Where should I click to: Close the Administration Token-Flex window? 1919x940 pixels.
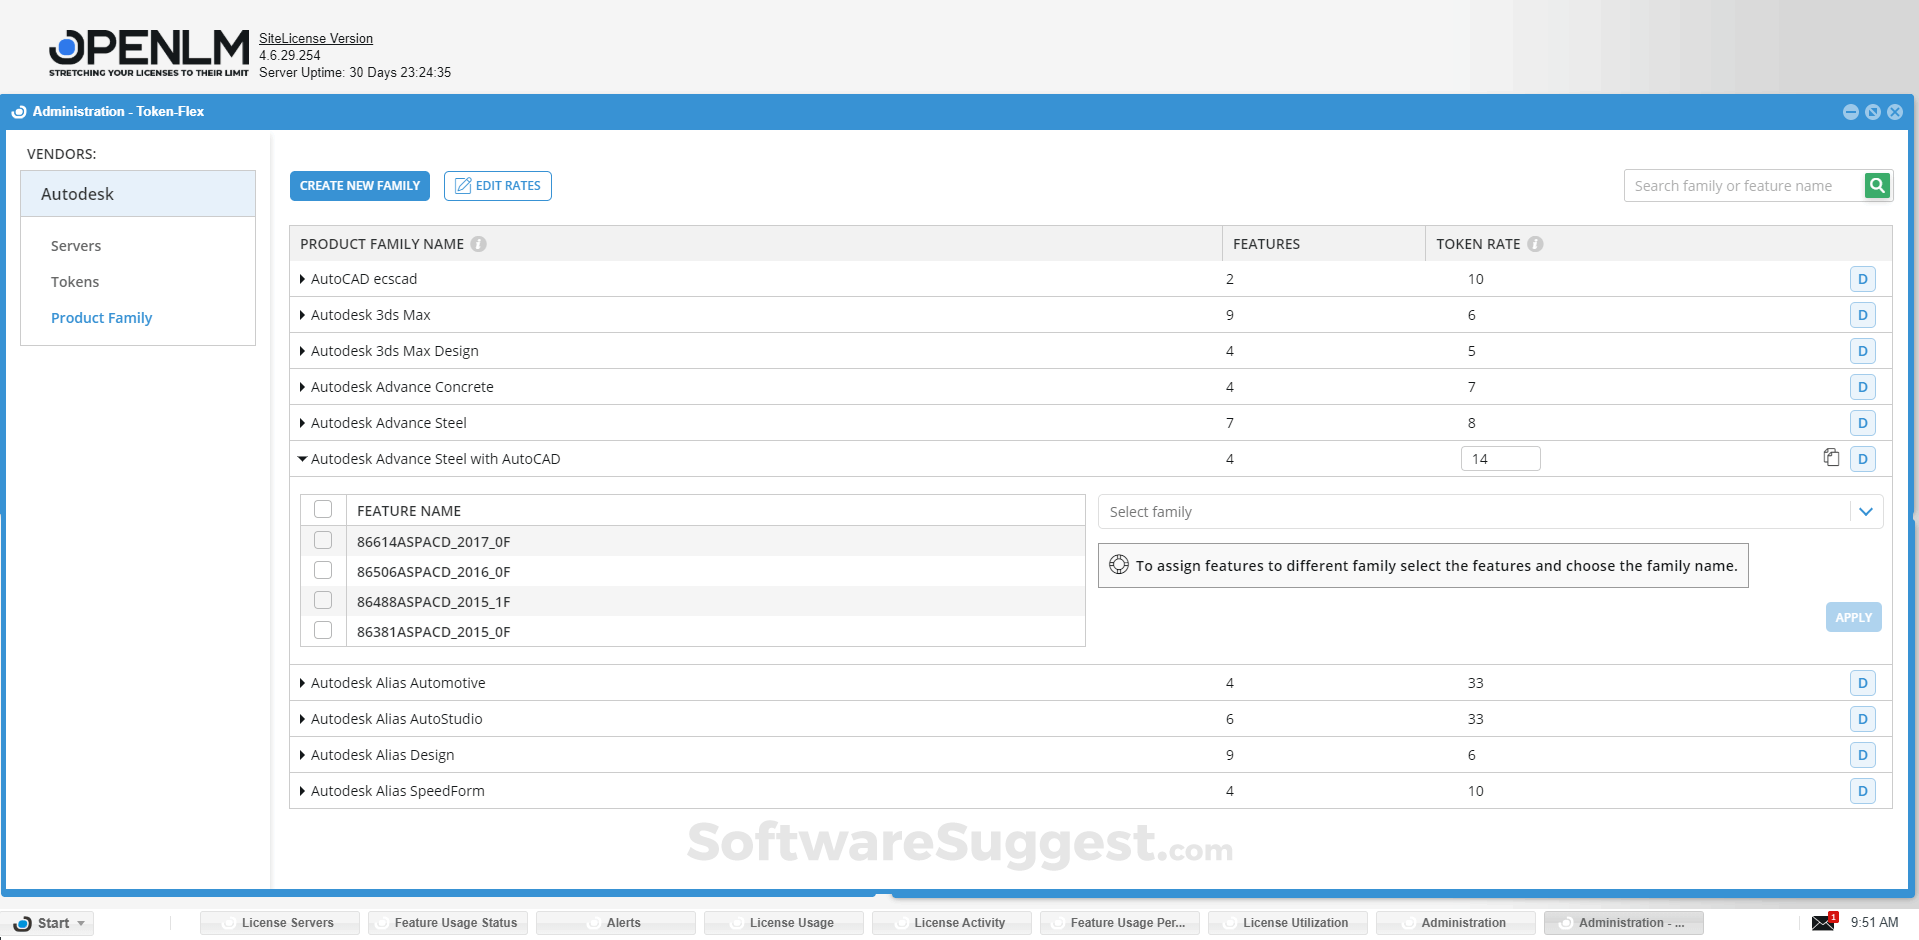(1894, 112)
